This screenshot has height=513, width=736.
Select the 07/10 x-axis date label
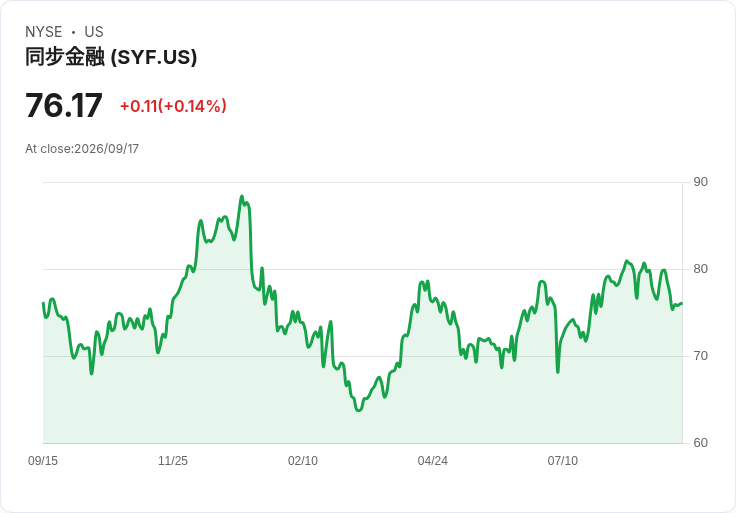tap(562, 461)
